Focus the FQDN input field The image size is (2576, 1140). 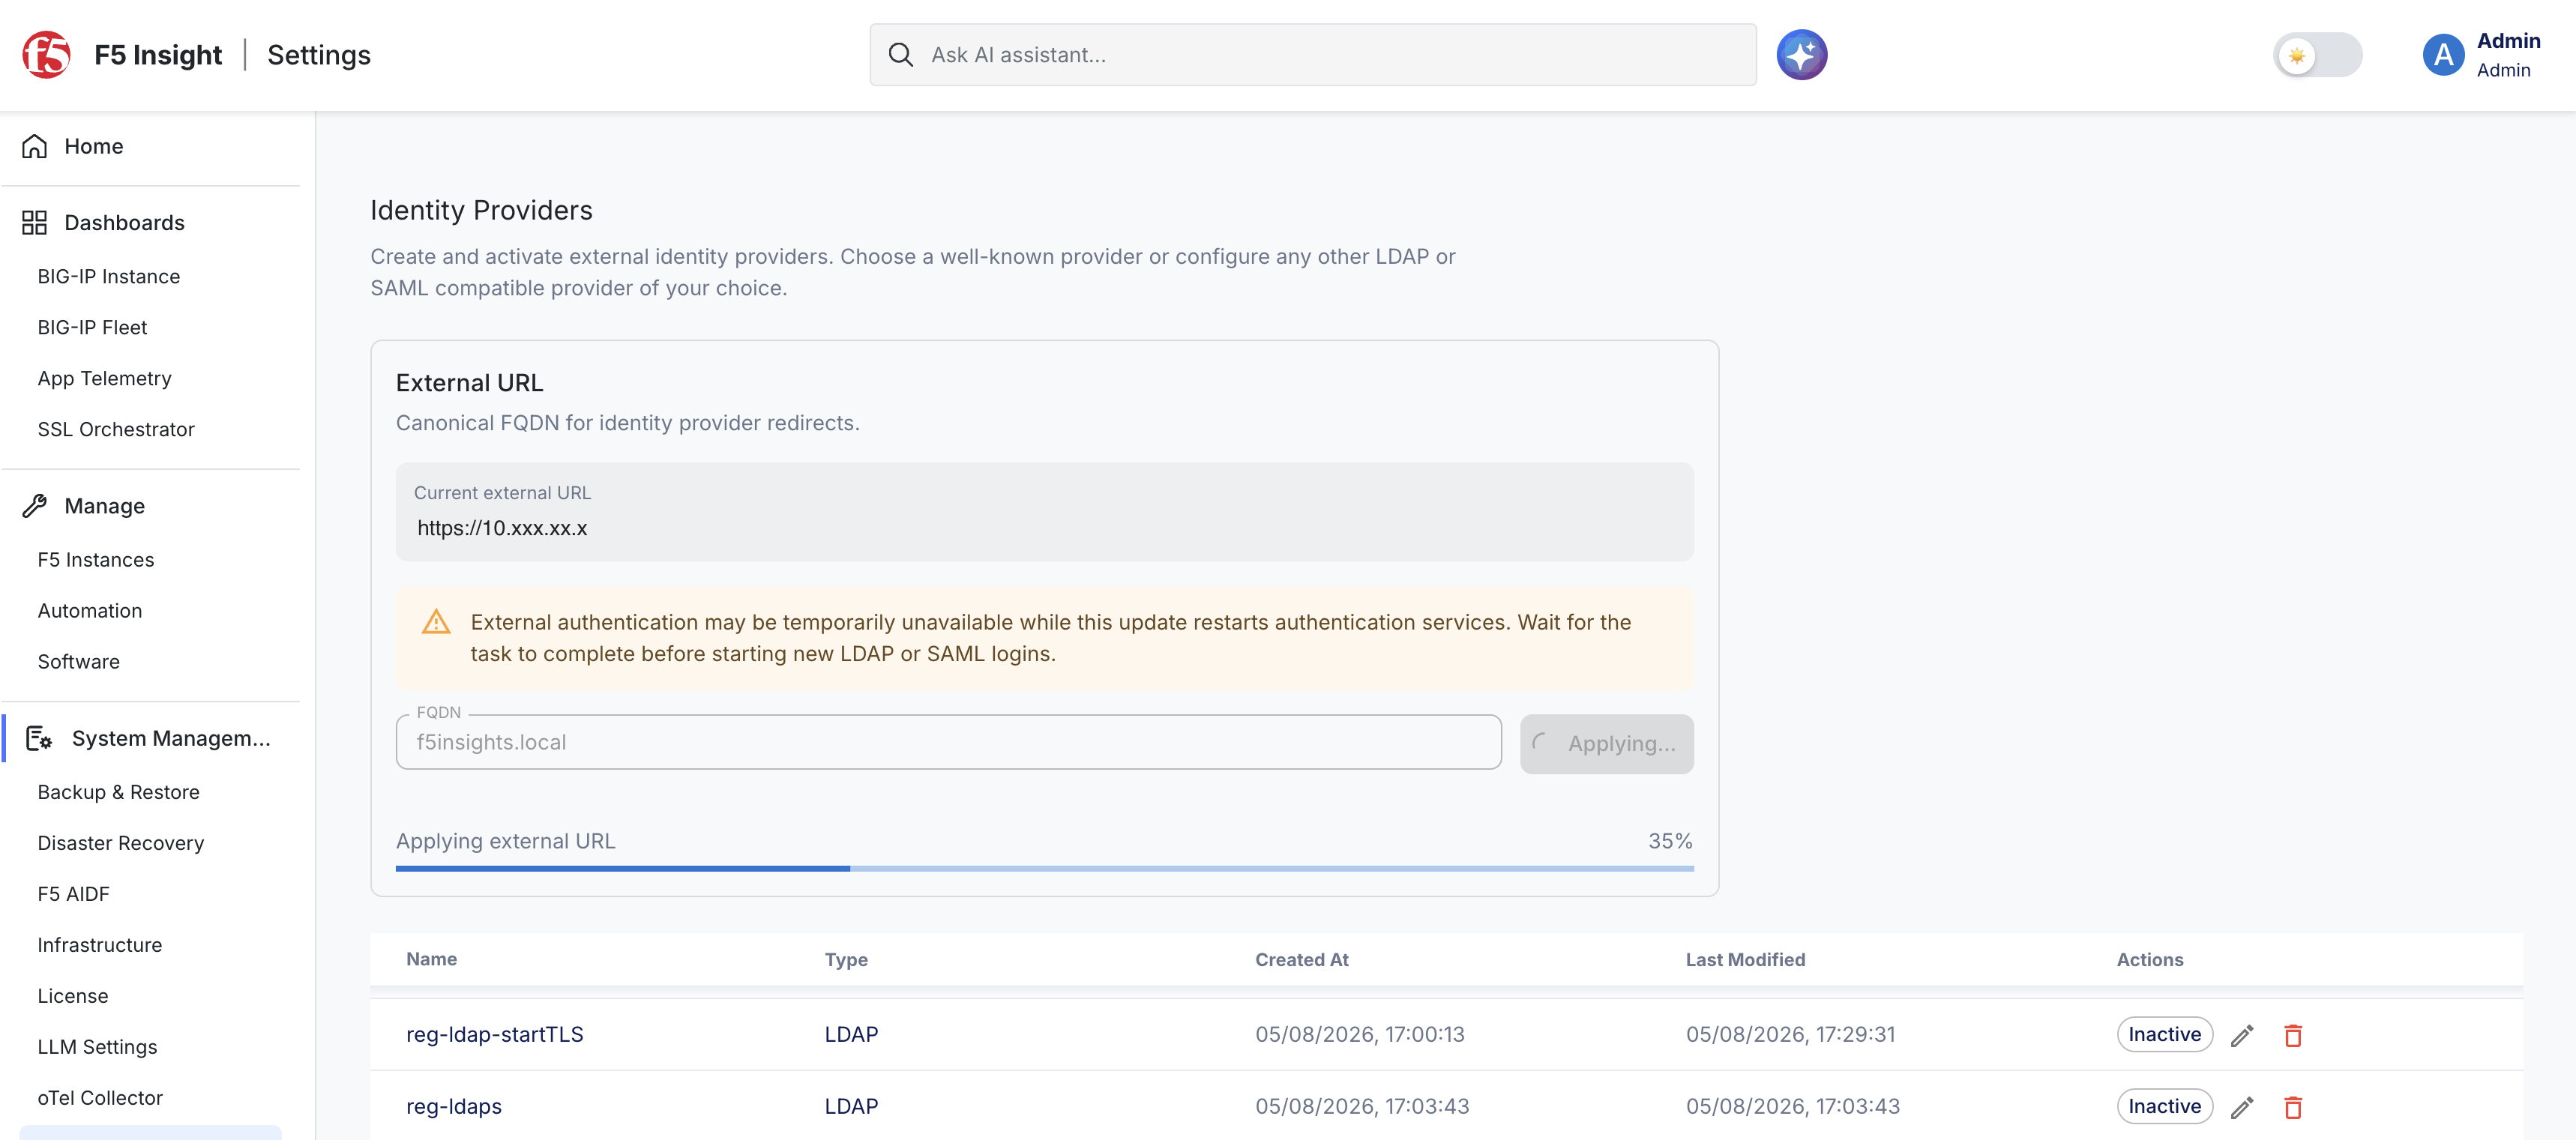pos(948,742)
